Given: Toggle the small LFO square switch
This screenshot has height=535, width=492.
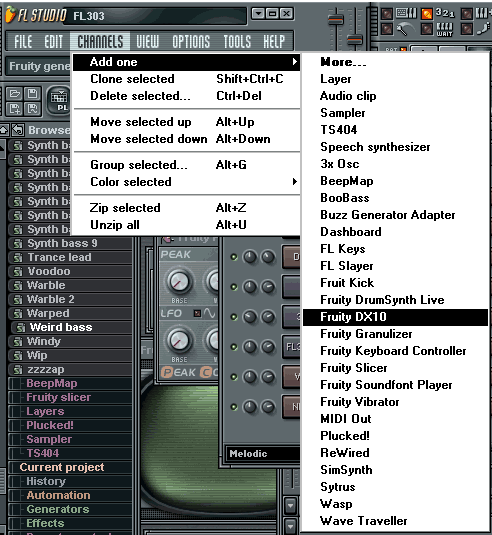Looking at the screenshot, I should [197, 313].
